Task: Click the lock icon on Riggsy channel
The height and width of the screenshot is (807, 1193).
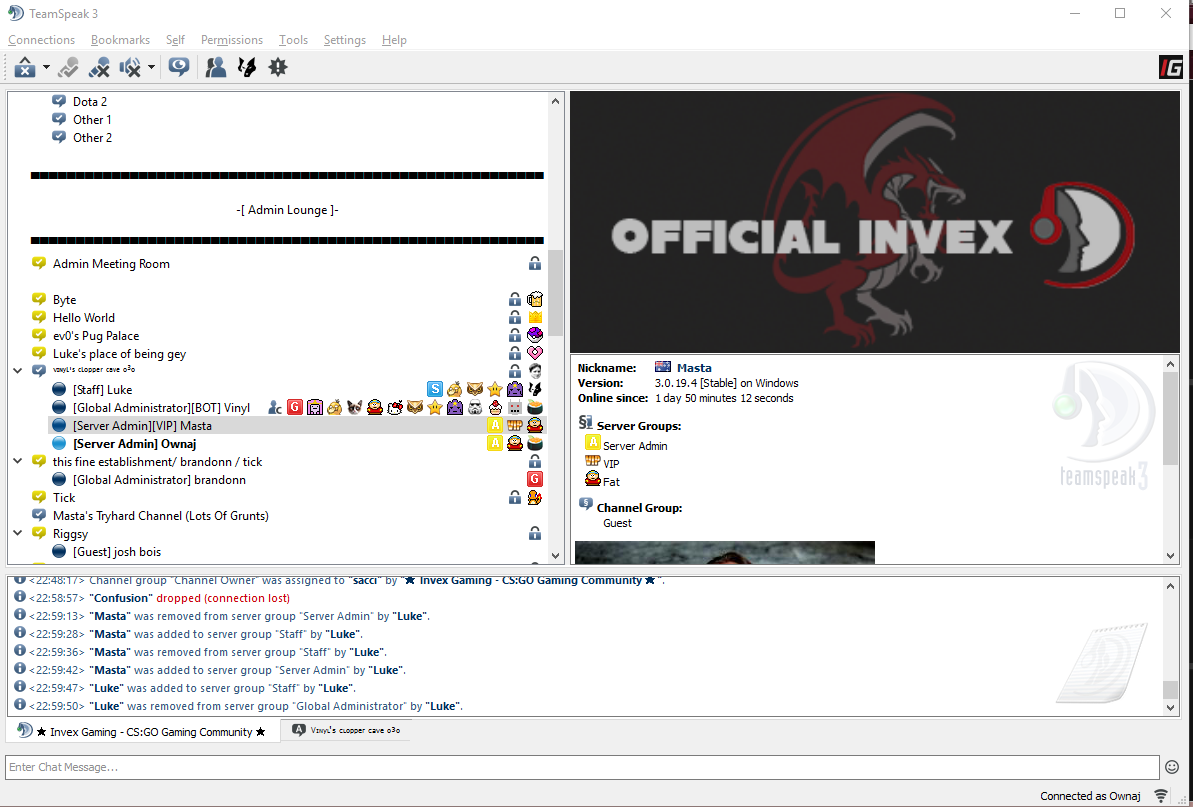Action: click(535, 533)
